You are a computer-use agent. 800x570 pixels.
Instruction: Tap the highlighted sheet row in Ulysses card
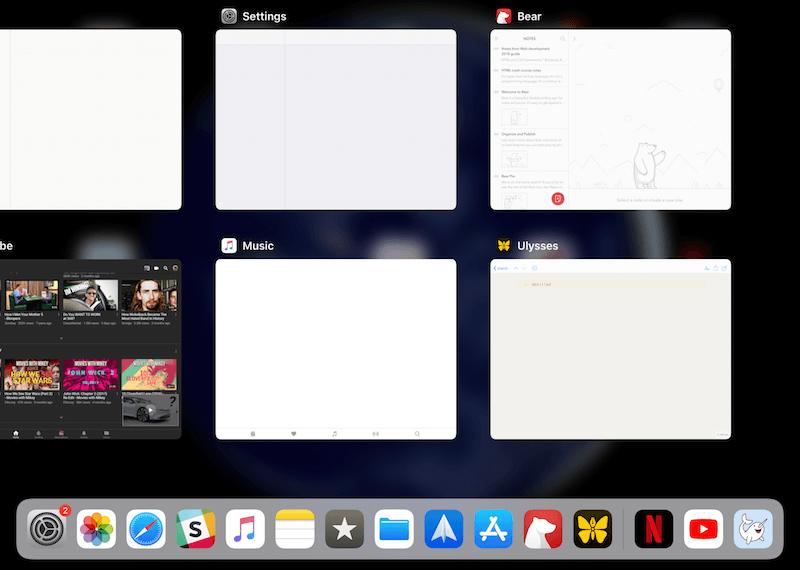[611, 284]
